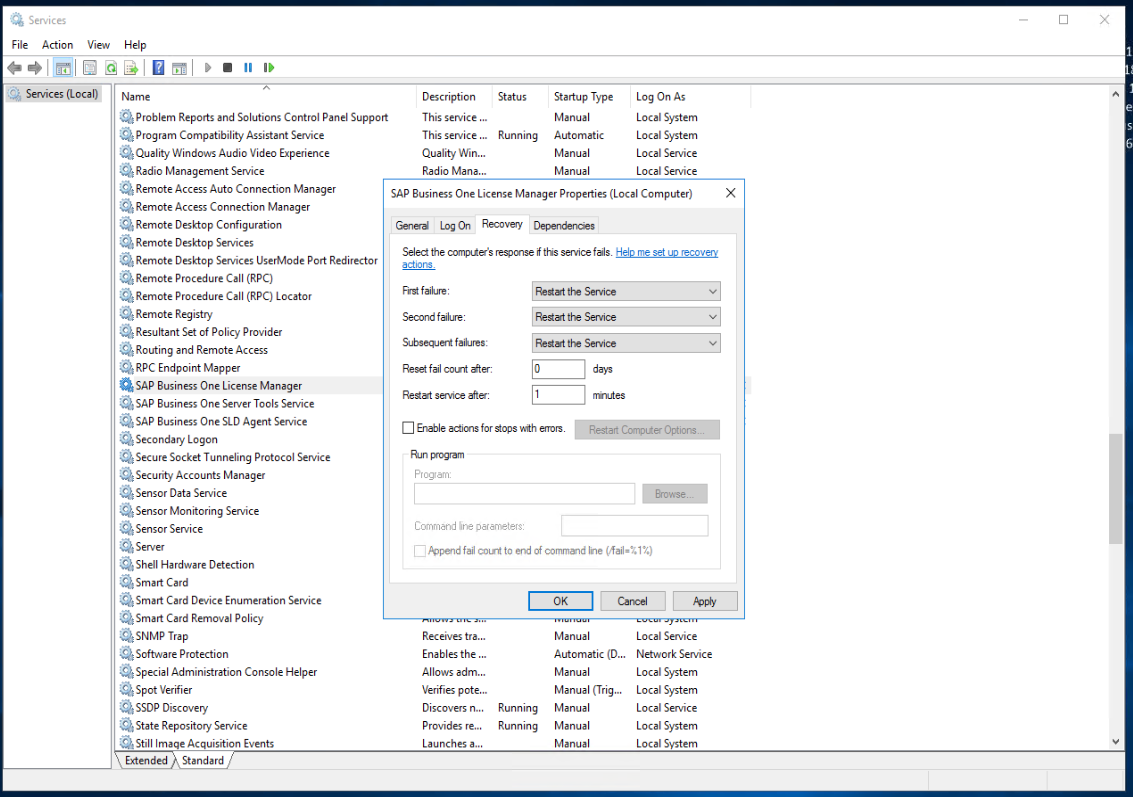
Task: Click the Forward arrow toolbar icon
Action: [x=35, y=68]
